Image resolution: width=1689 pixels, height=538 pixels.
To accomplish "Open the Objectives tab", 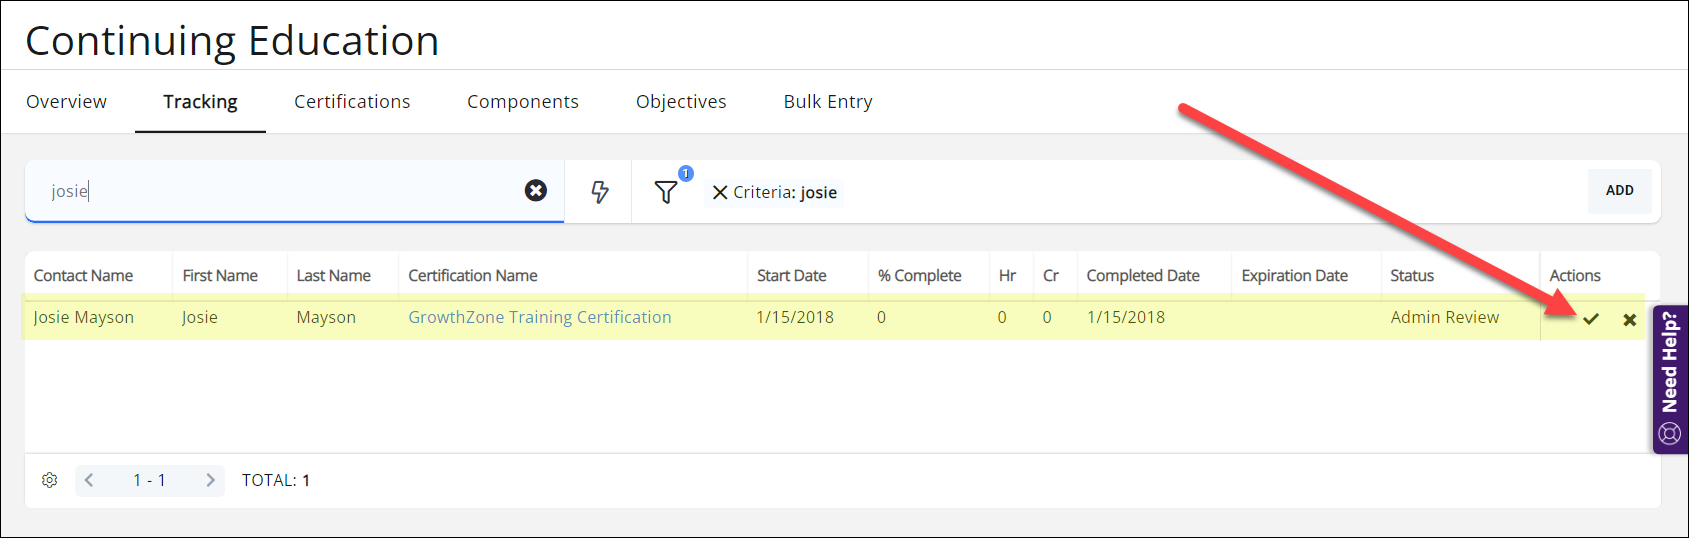I will 681,102.
